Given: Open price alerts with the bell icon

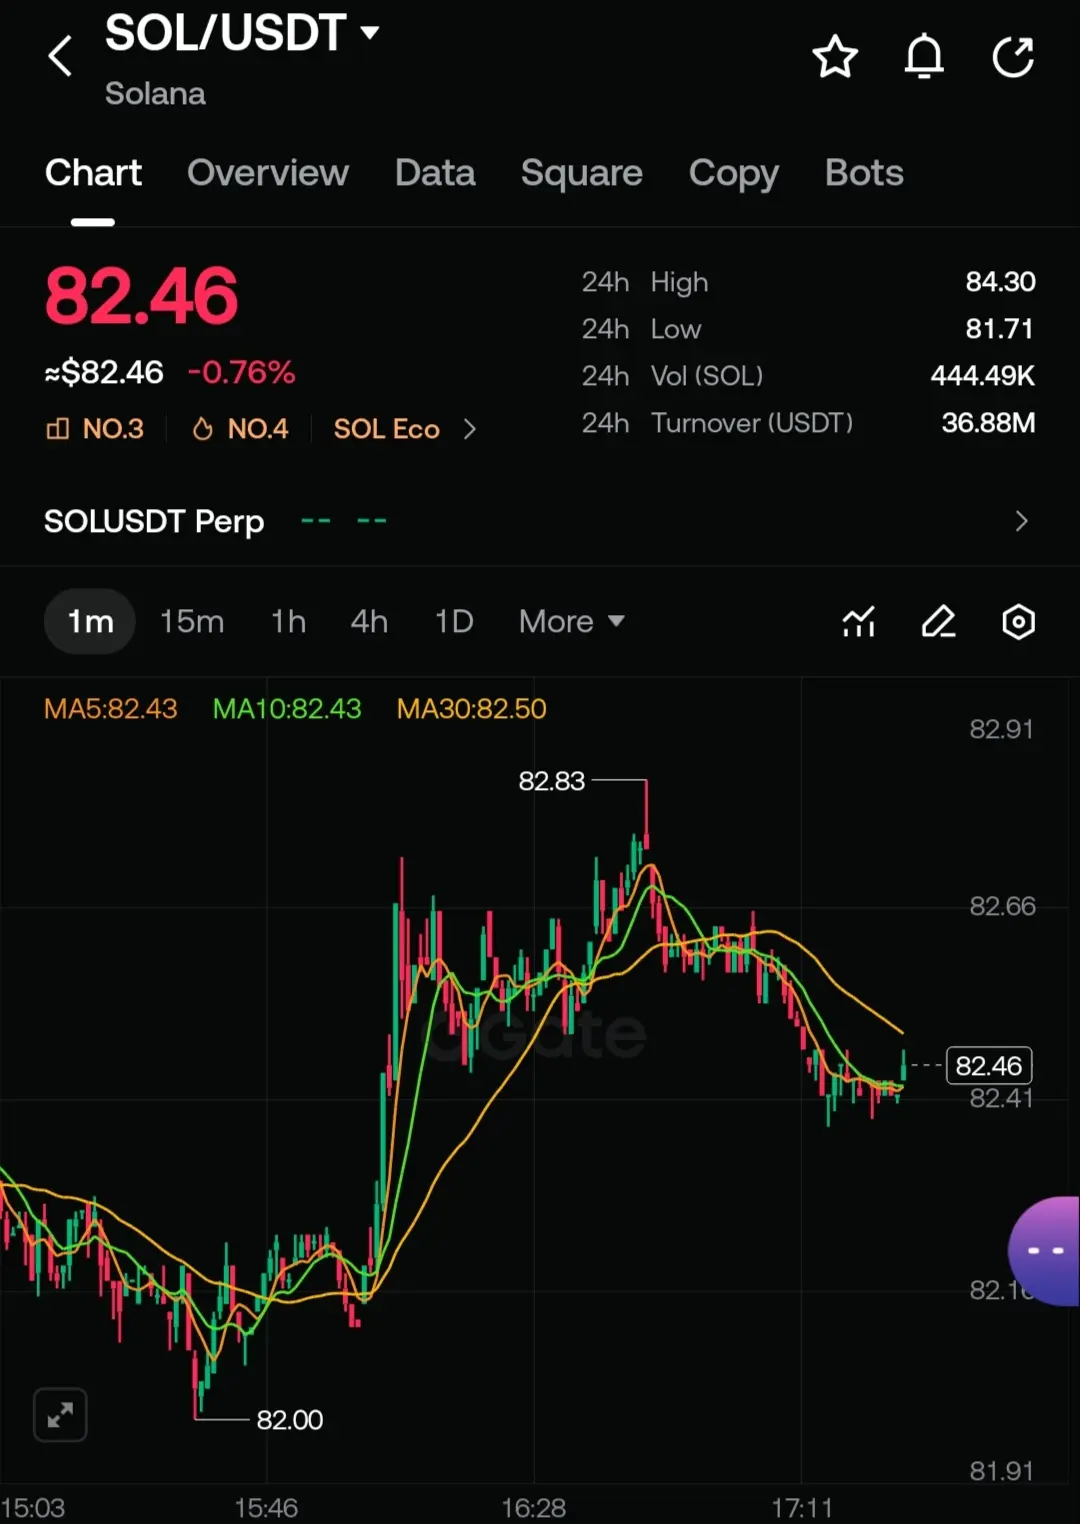Looking at the screenshot, I should 924,56.
